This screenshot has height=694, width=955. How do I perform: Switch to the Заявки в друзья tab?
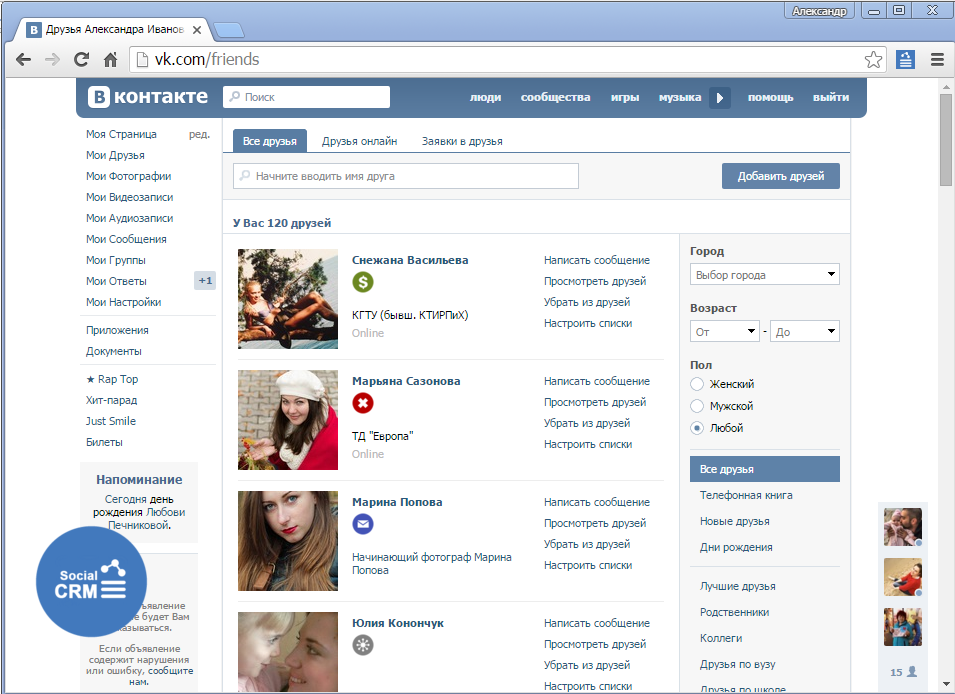pos(462,141)
